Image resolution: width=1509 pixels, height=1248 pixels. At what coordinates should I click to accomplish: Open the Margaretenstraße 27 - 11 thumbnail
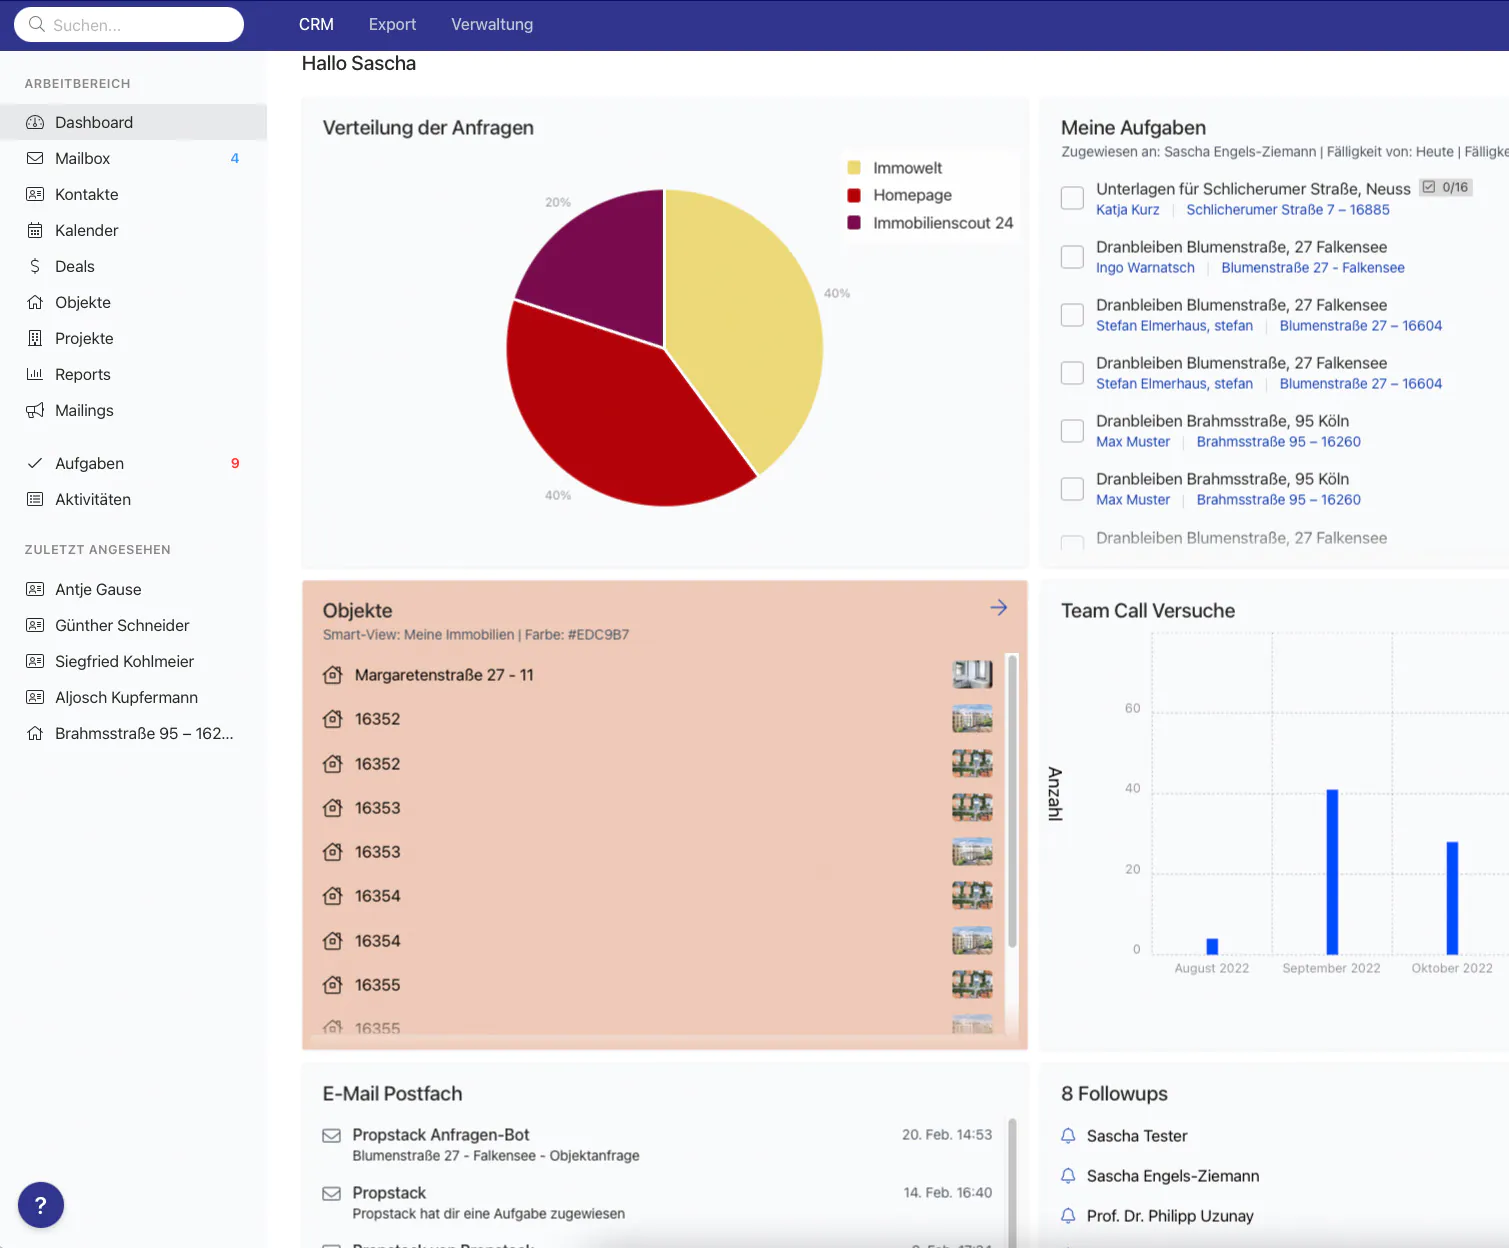point(972,674)
